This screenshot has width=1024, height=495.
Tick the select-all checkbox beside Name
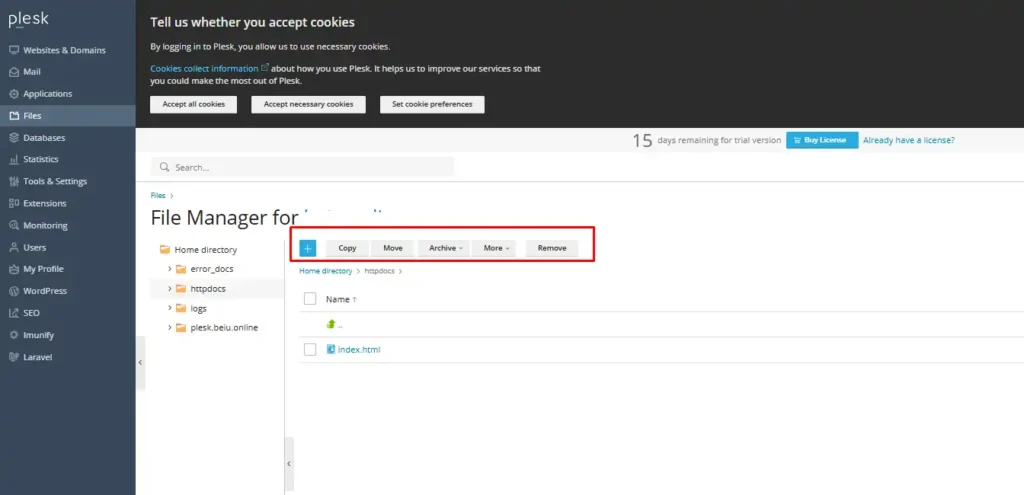click(x=310, y=298)
